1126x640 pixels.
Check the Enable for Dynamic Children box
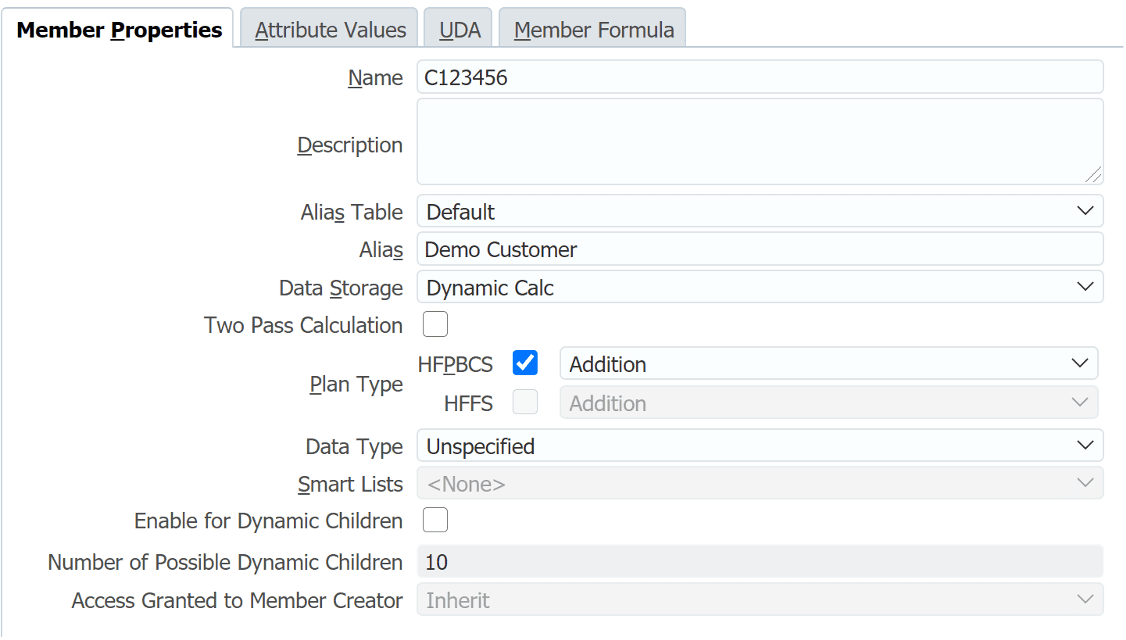pos(435,521)
